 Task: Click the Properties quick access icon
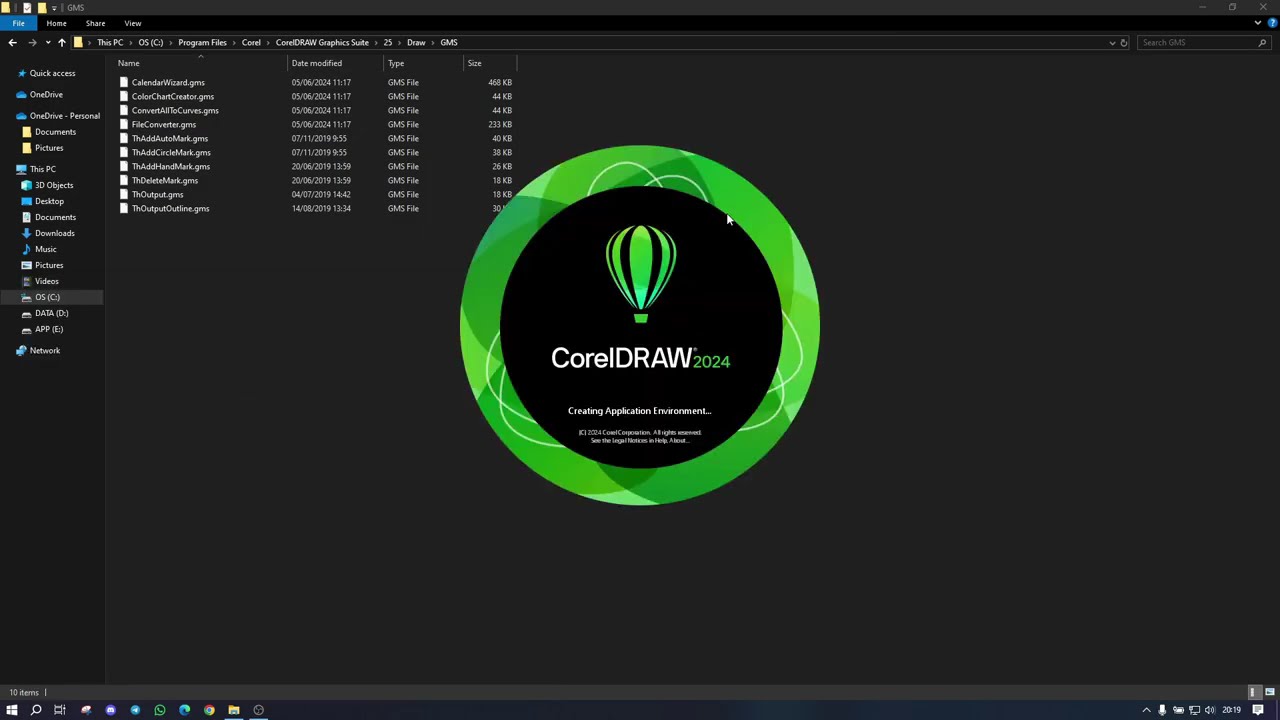click(27, 7)
